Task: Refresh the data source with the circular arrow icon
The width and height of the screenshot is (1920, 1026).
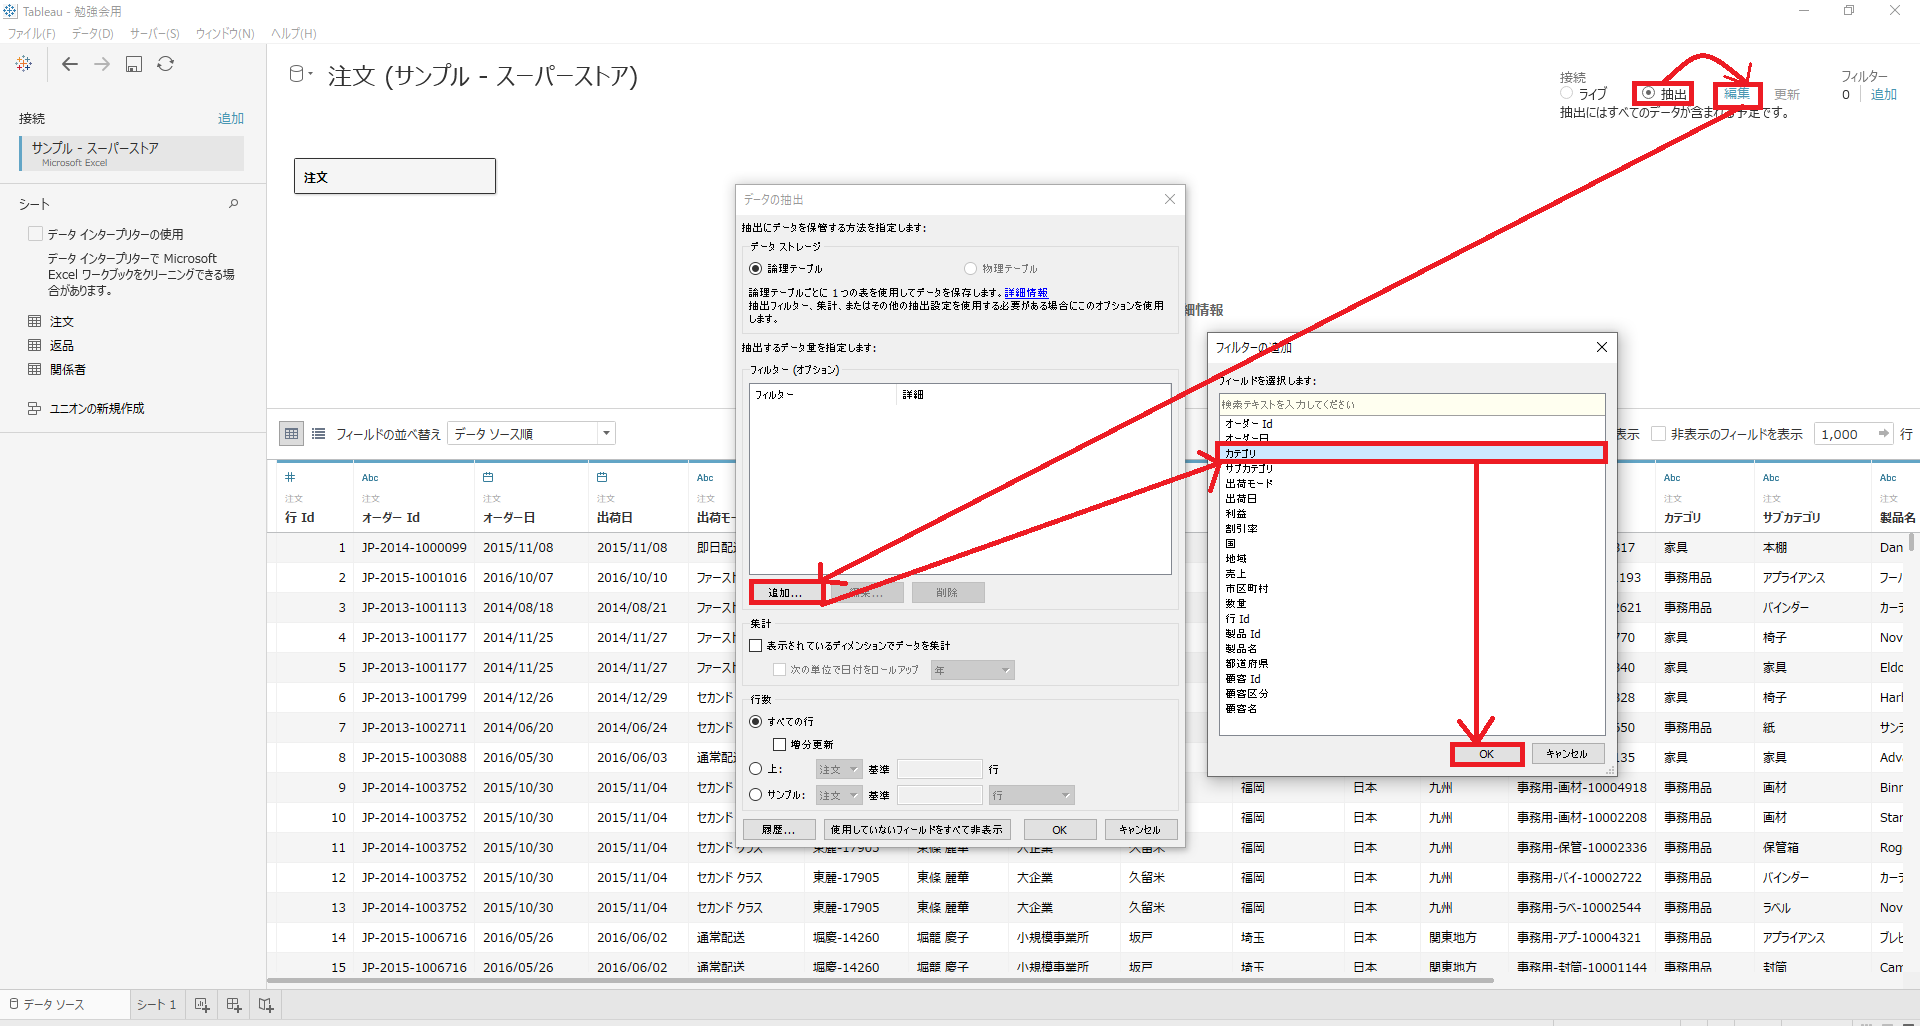Action: pyautogui.click(x=166, y=64)
